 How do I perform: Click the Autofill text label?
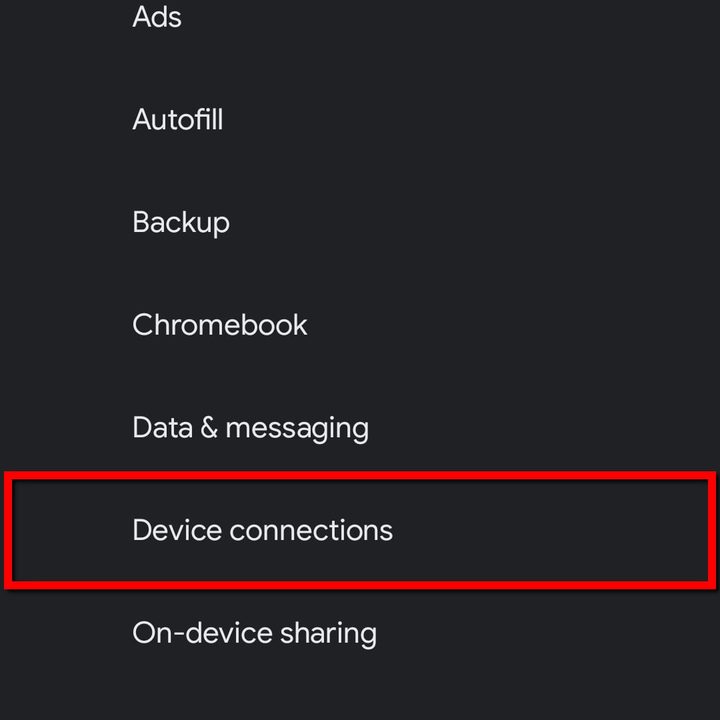(178, 120)
